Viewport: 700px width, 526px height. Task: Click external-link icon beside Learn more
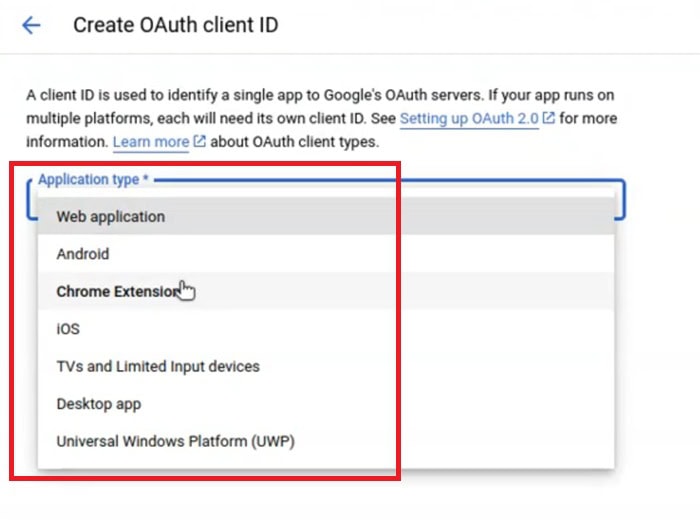tap(199, 141)
